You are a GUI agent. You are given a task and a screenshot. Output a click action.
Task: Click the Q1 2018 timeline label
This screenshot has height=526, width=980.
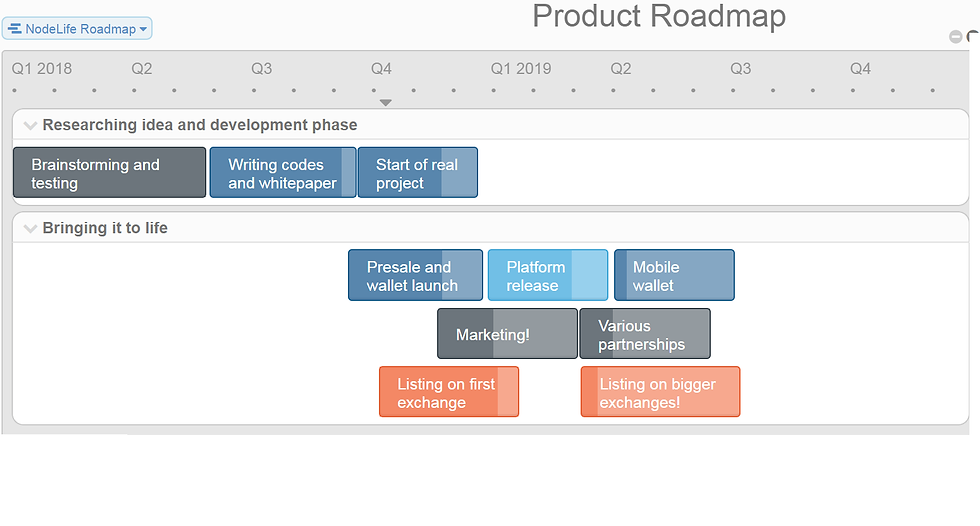click(42, 69)
